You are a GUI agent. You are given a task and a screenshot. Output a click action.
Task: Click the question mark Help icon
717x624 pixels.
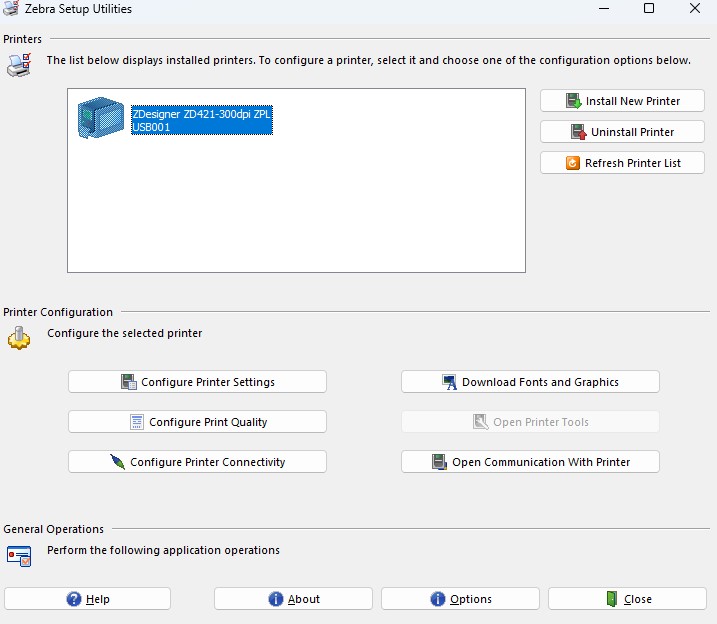point(74,599)
